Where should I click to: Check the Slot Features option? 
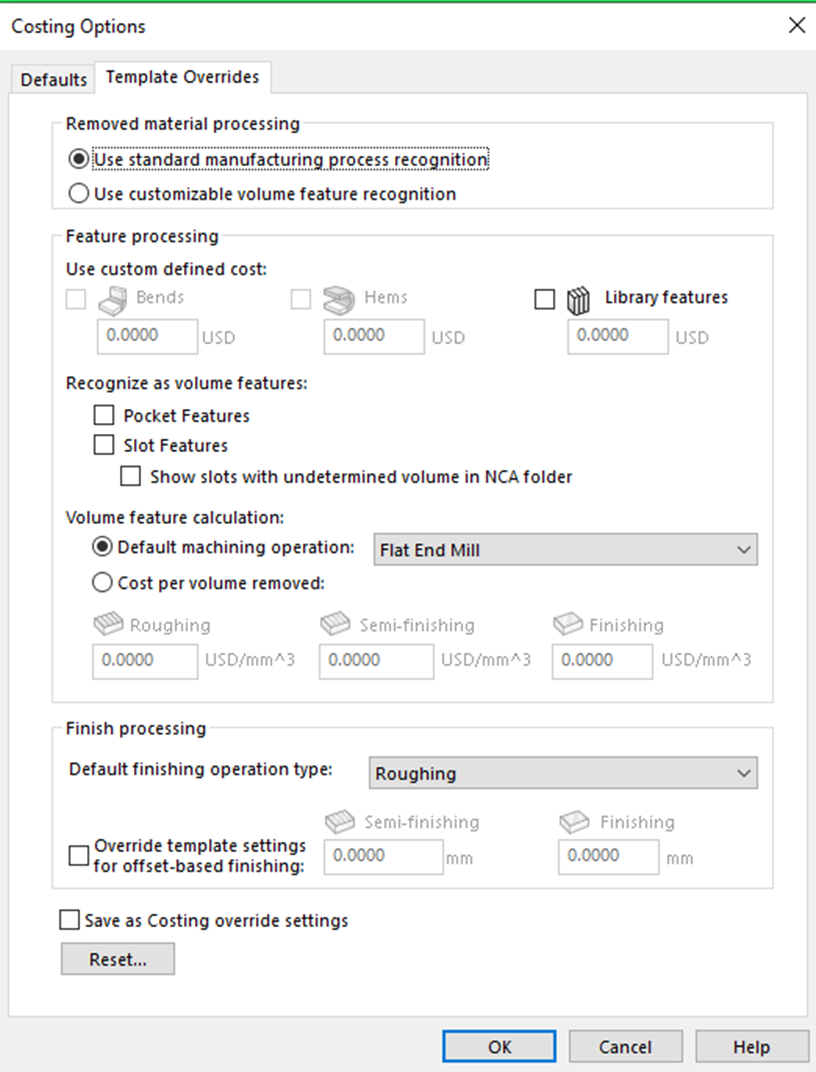click(104, 445)
